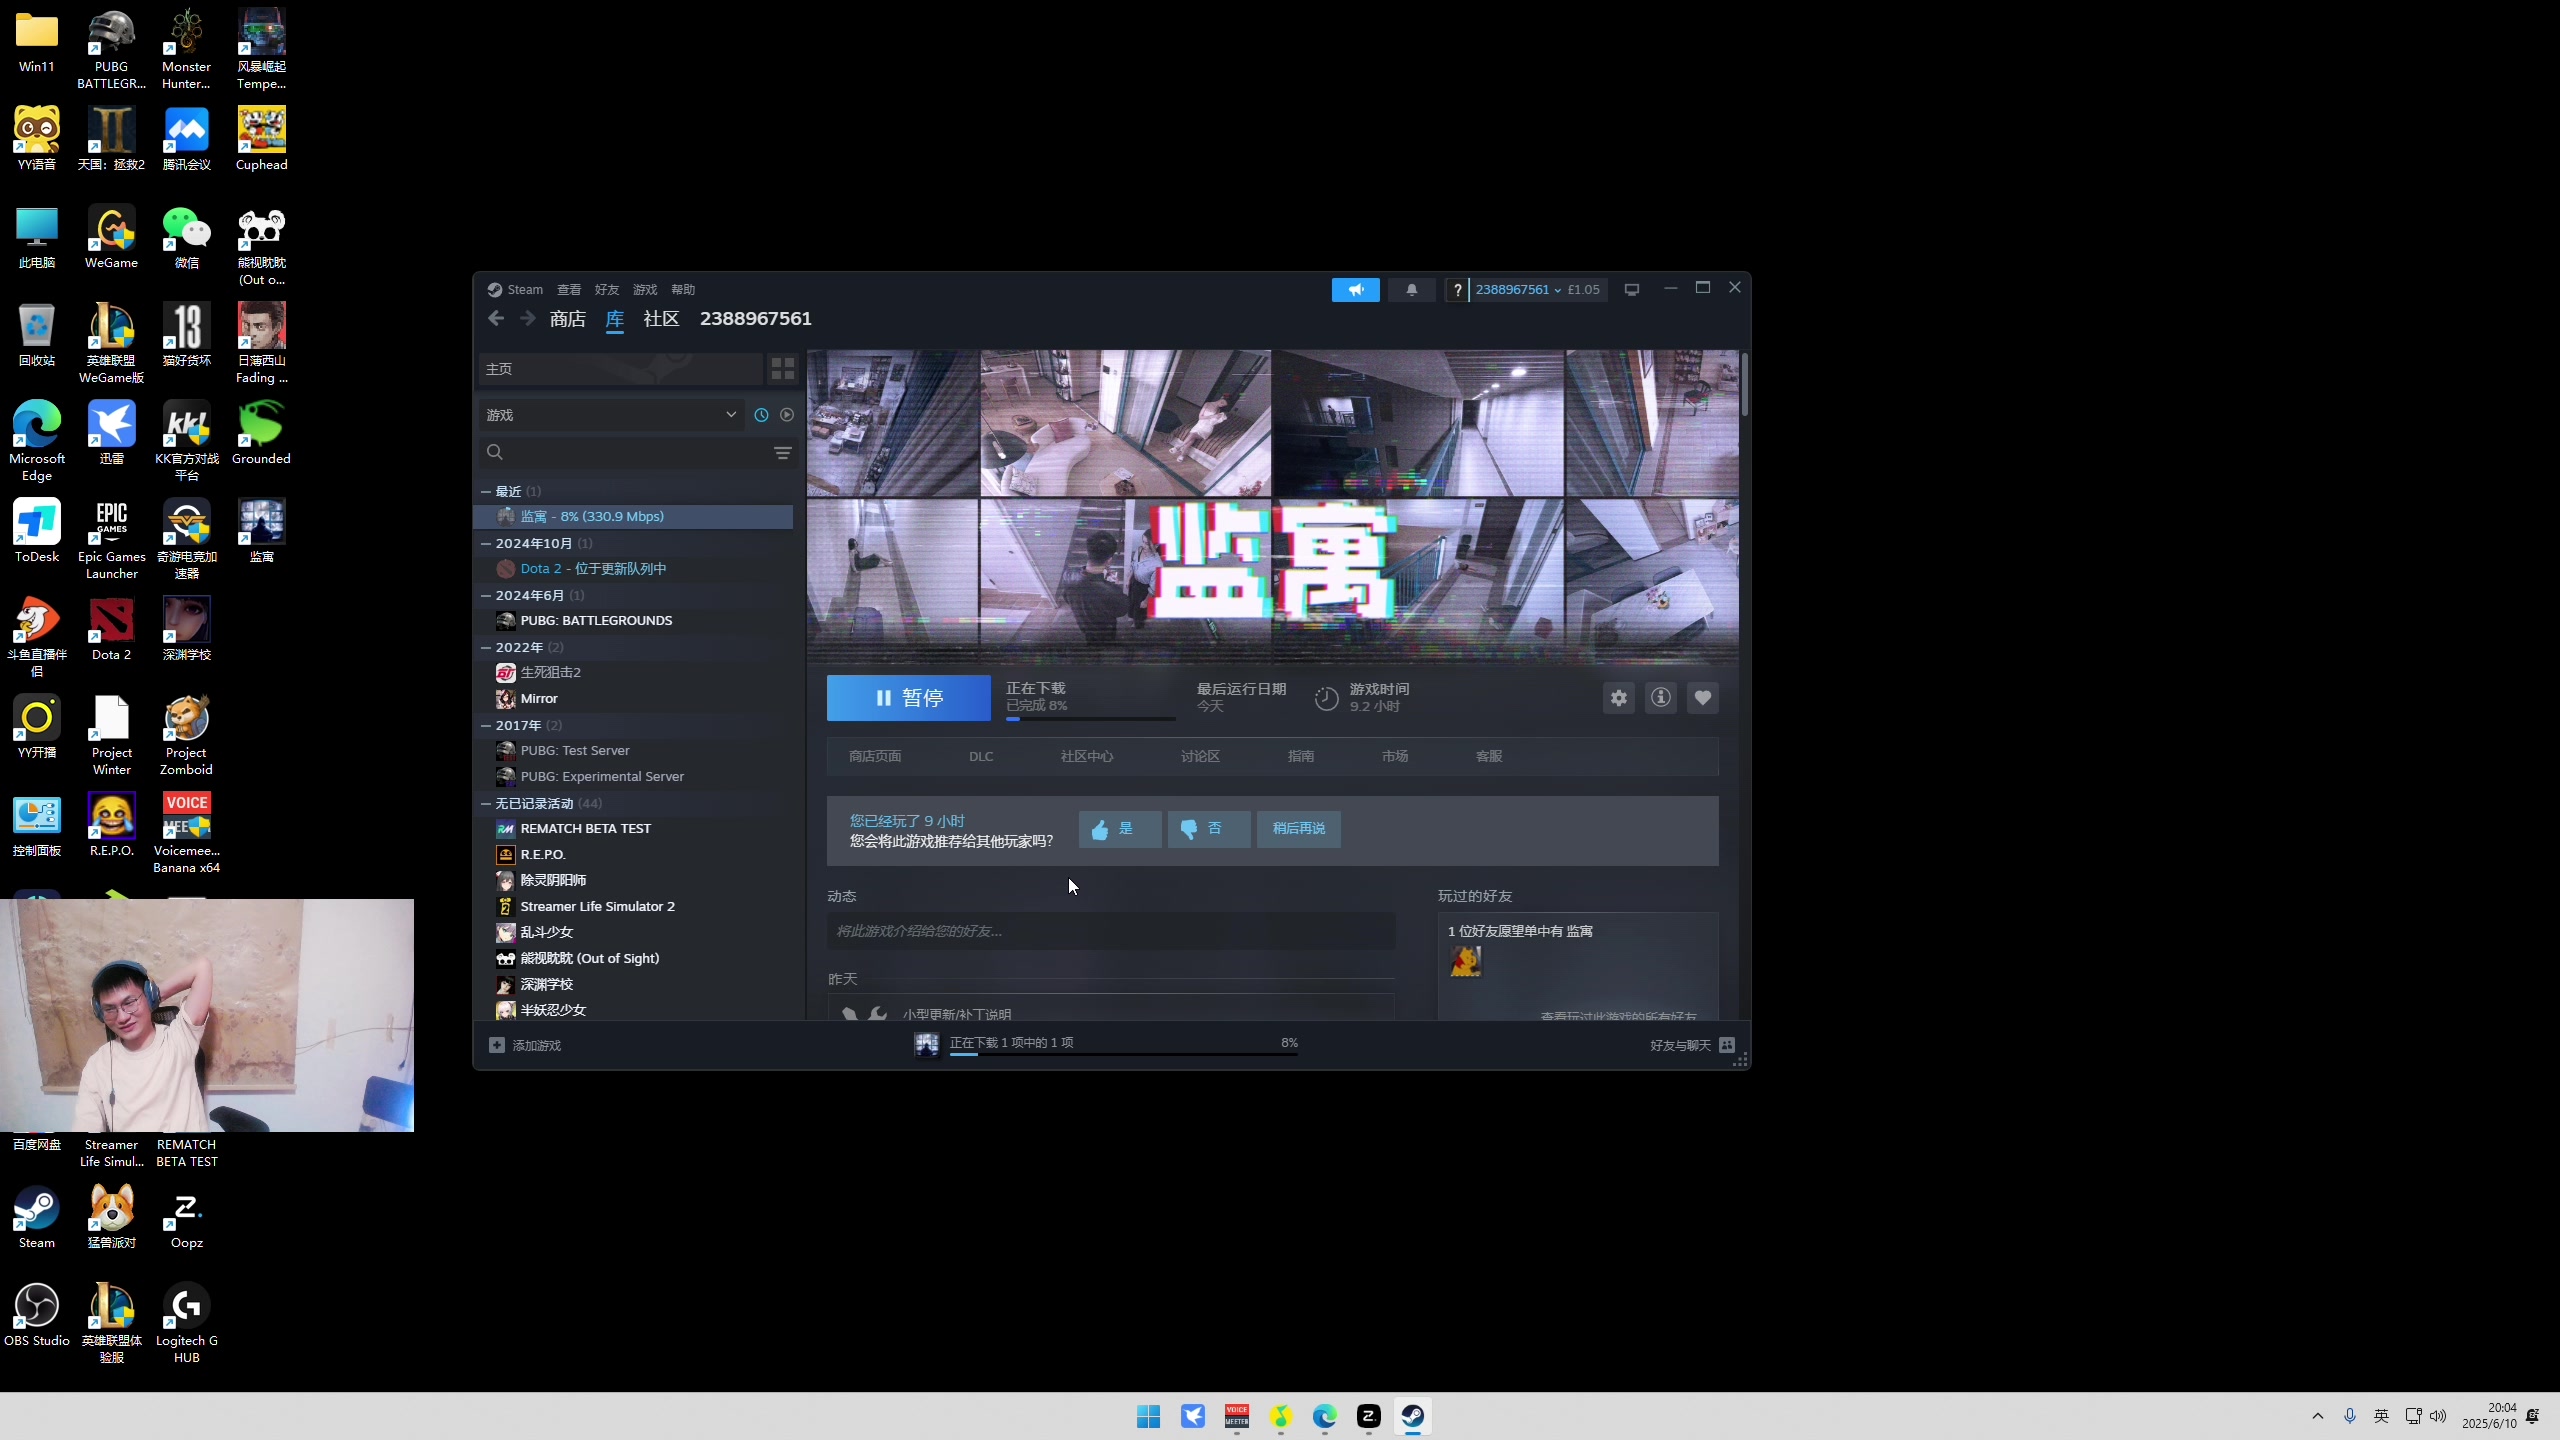Click the 主页 home button

(x=620, y=369)
